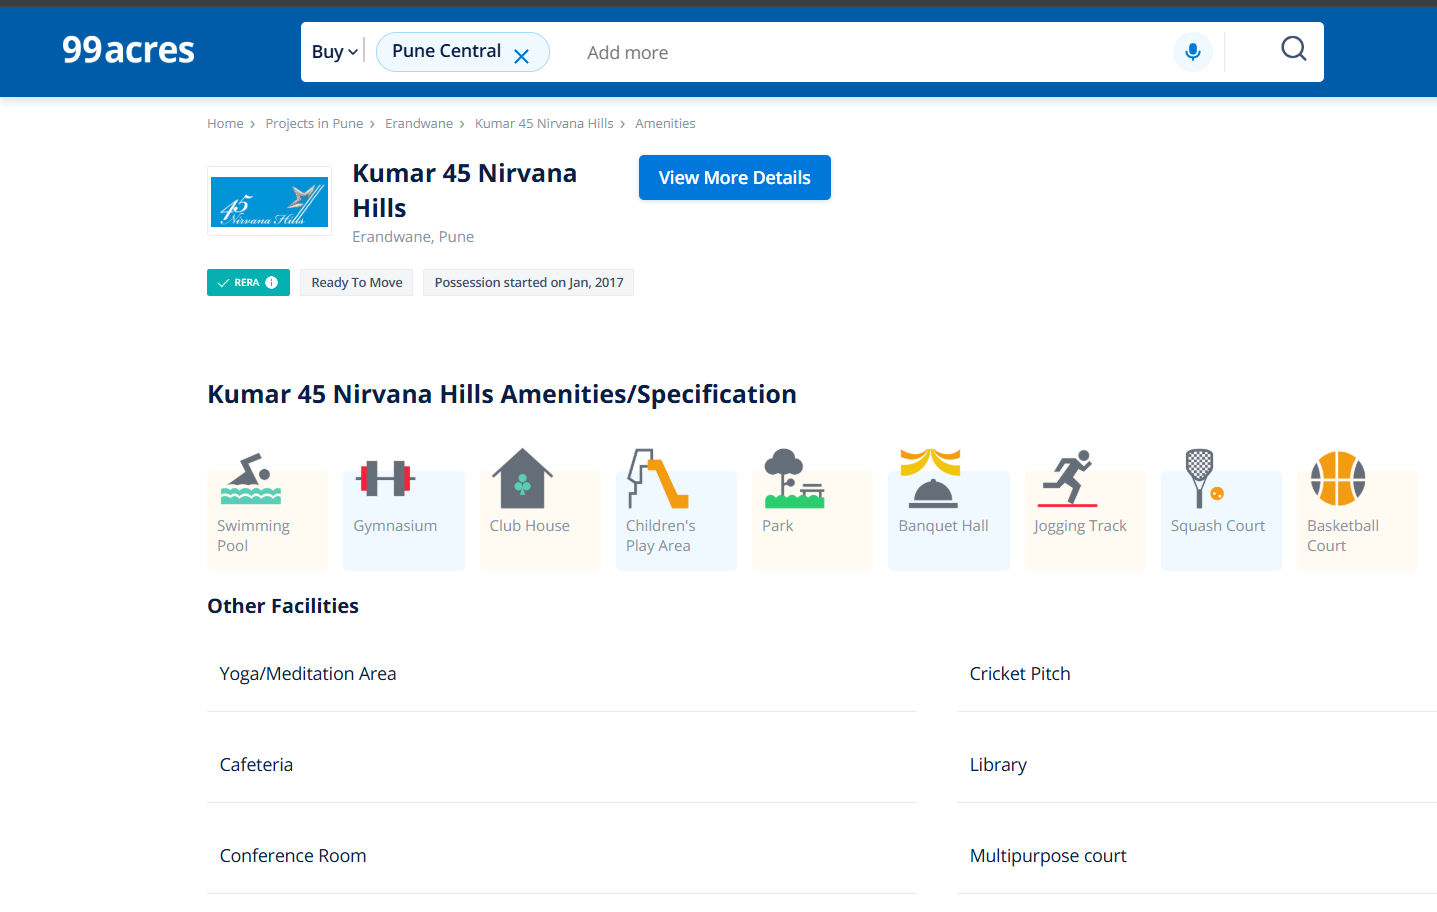Click the Gymnasium dumbbell icon

[386, 479]
